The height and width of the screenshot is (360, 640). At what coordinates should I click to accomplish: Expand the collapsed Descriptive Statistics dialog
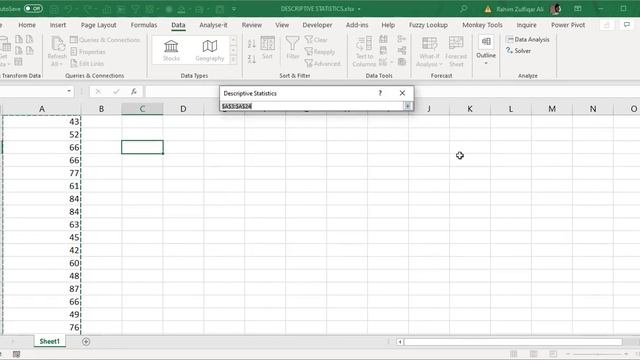tap(407, 106)
